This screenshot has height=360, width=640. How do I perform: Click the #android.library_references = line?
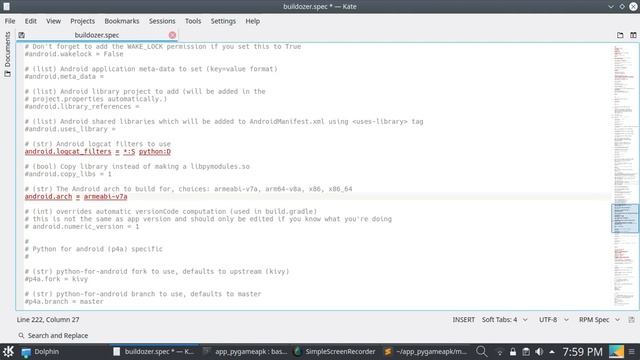click(82, 107)
